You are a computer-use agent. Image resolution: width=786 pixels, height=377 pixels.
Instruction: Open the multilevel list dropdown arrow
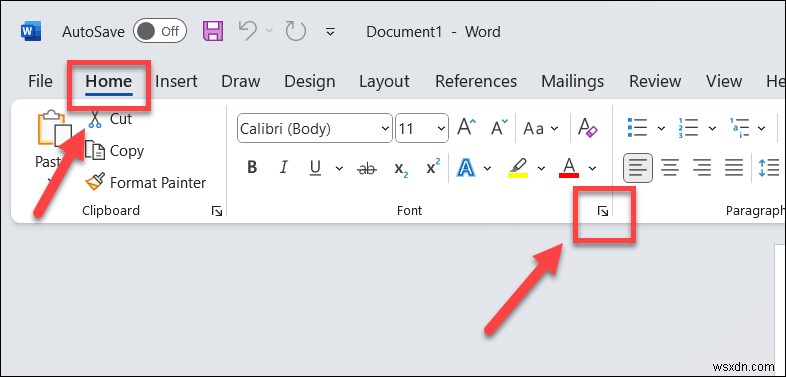[761, 129]
